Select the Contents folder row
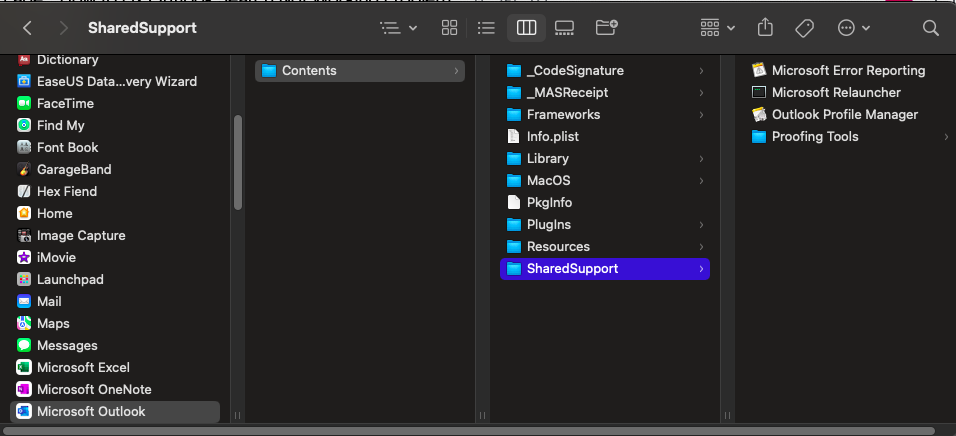 pos(360,71)
